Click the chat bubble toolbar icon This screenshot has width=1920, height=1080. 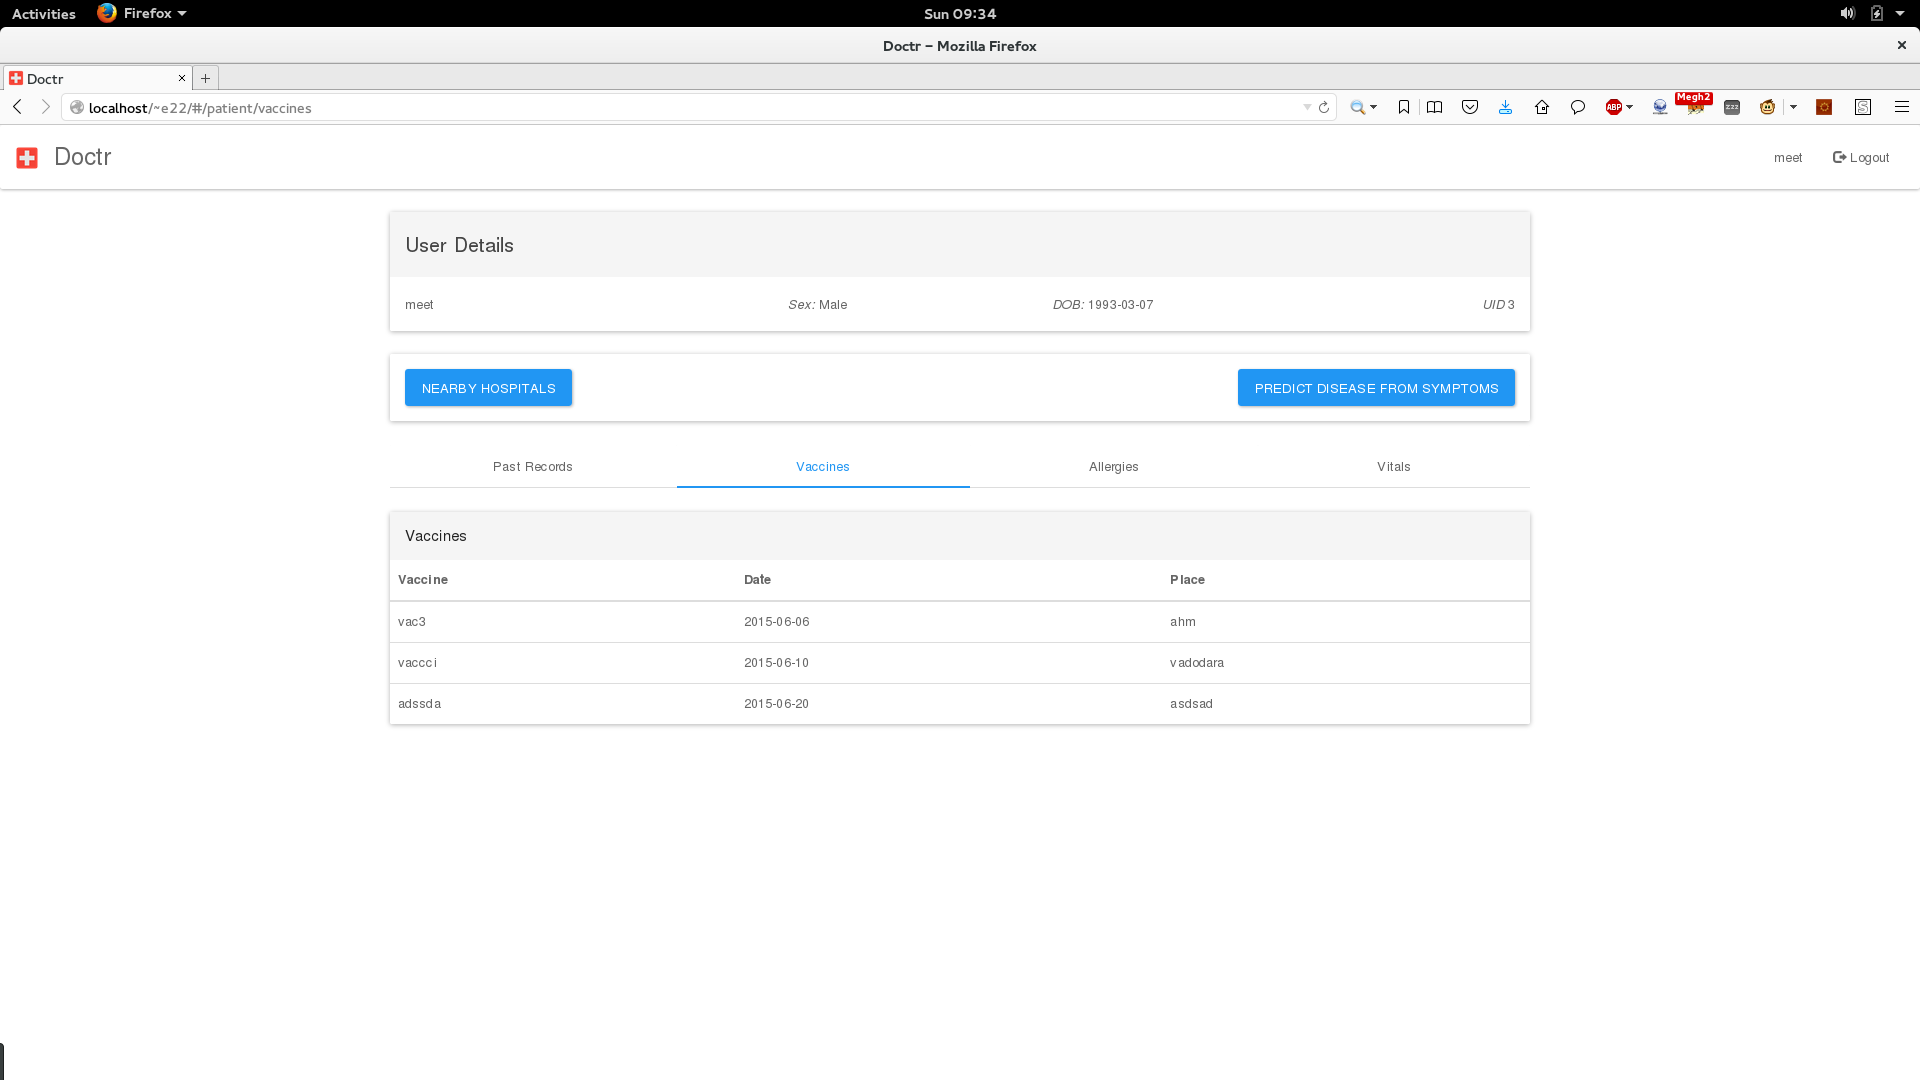click(x=1578, y=107)
